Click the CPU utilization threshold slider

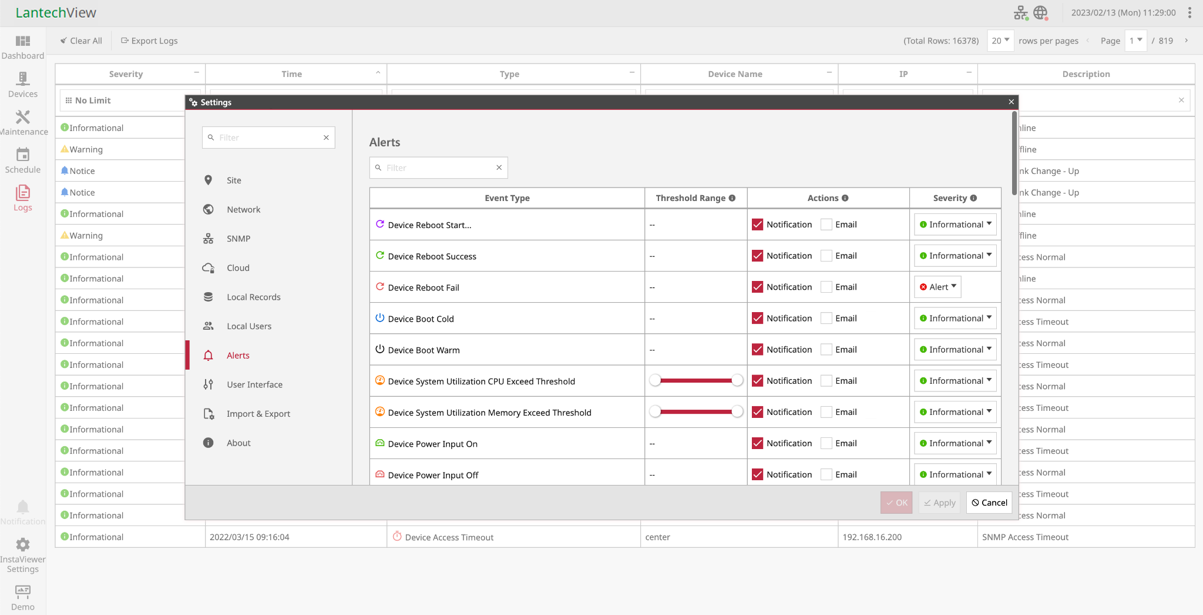696,381
